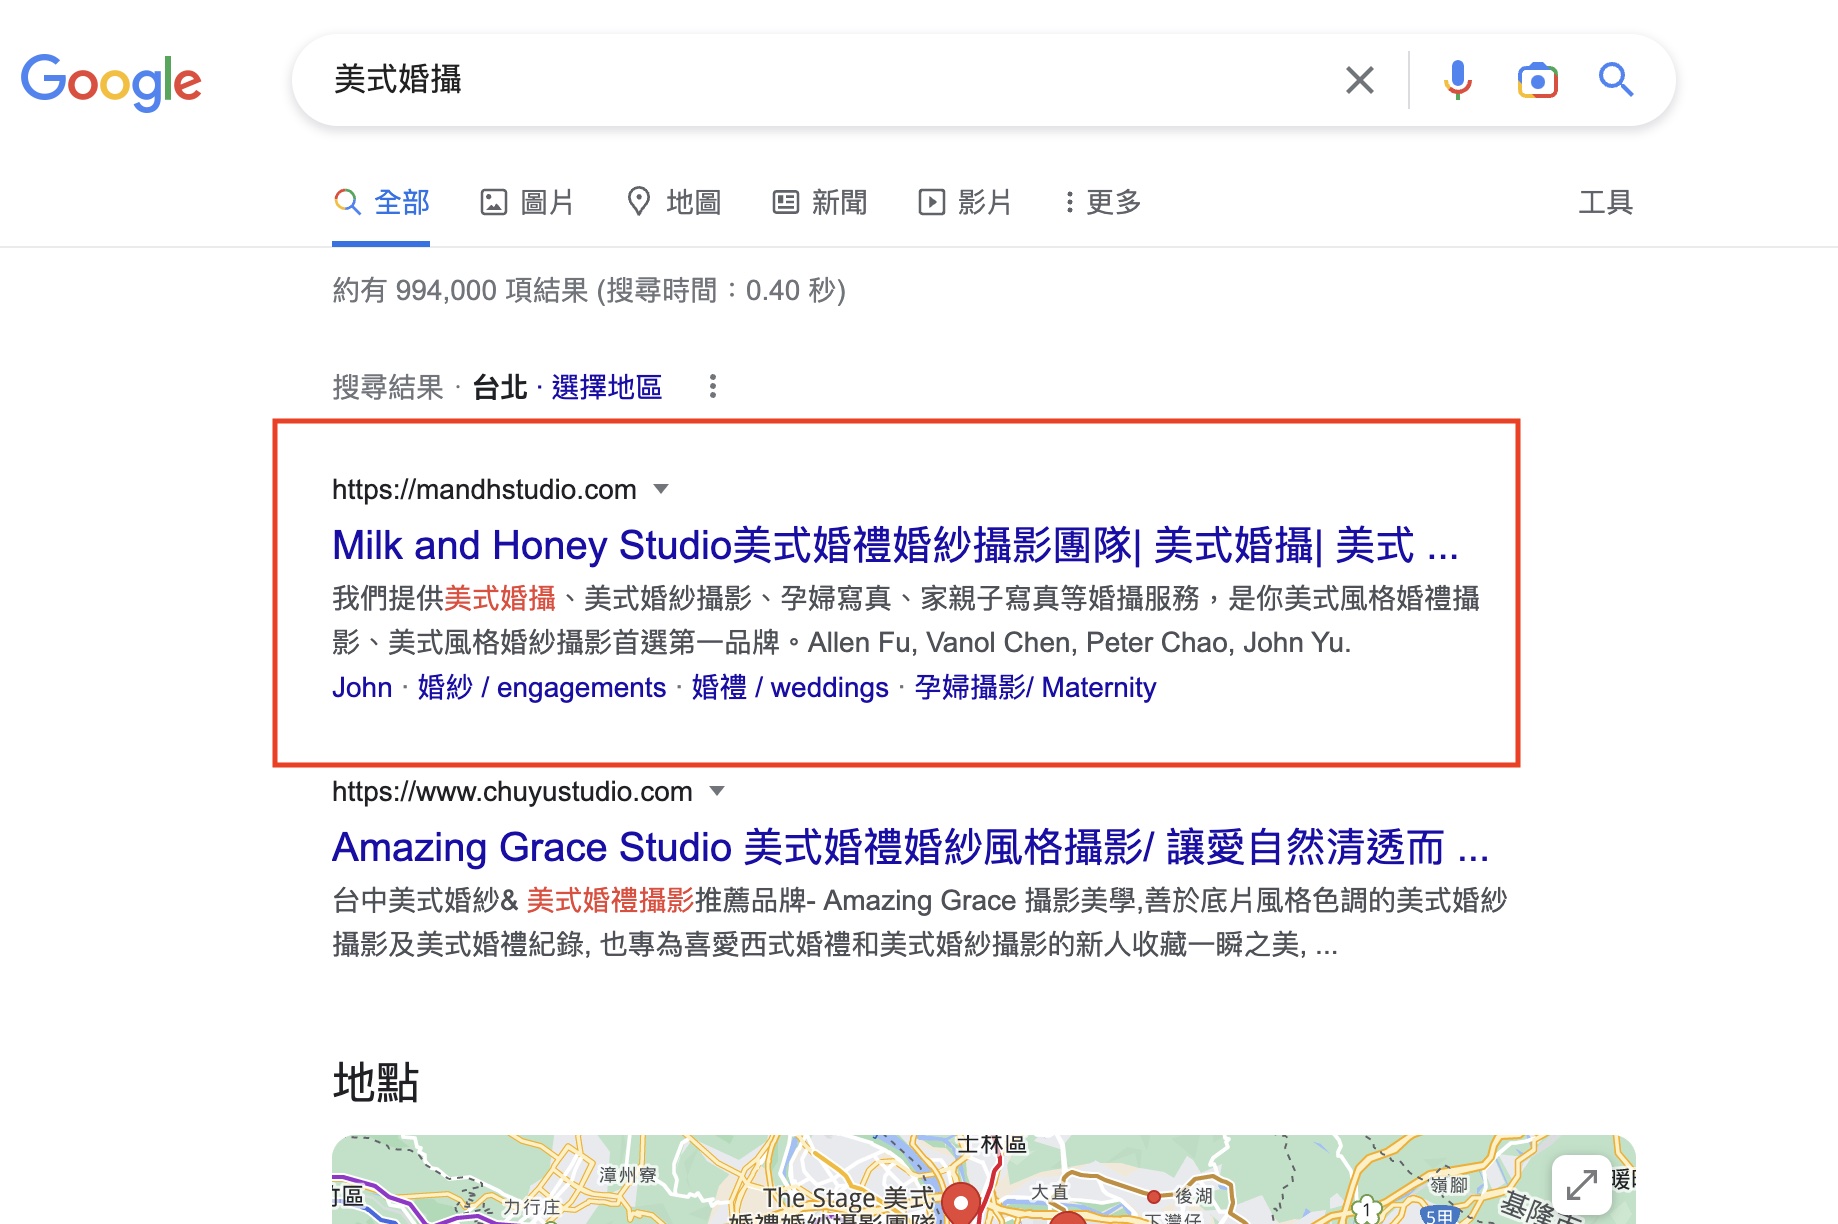Switch to the 圖片 tab
The width and height of the screenshot is (1838, 1224).
527,203
